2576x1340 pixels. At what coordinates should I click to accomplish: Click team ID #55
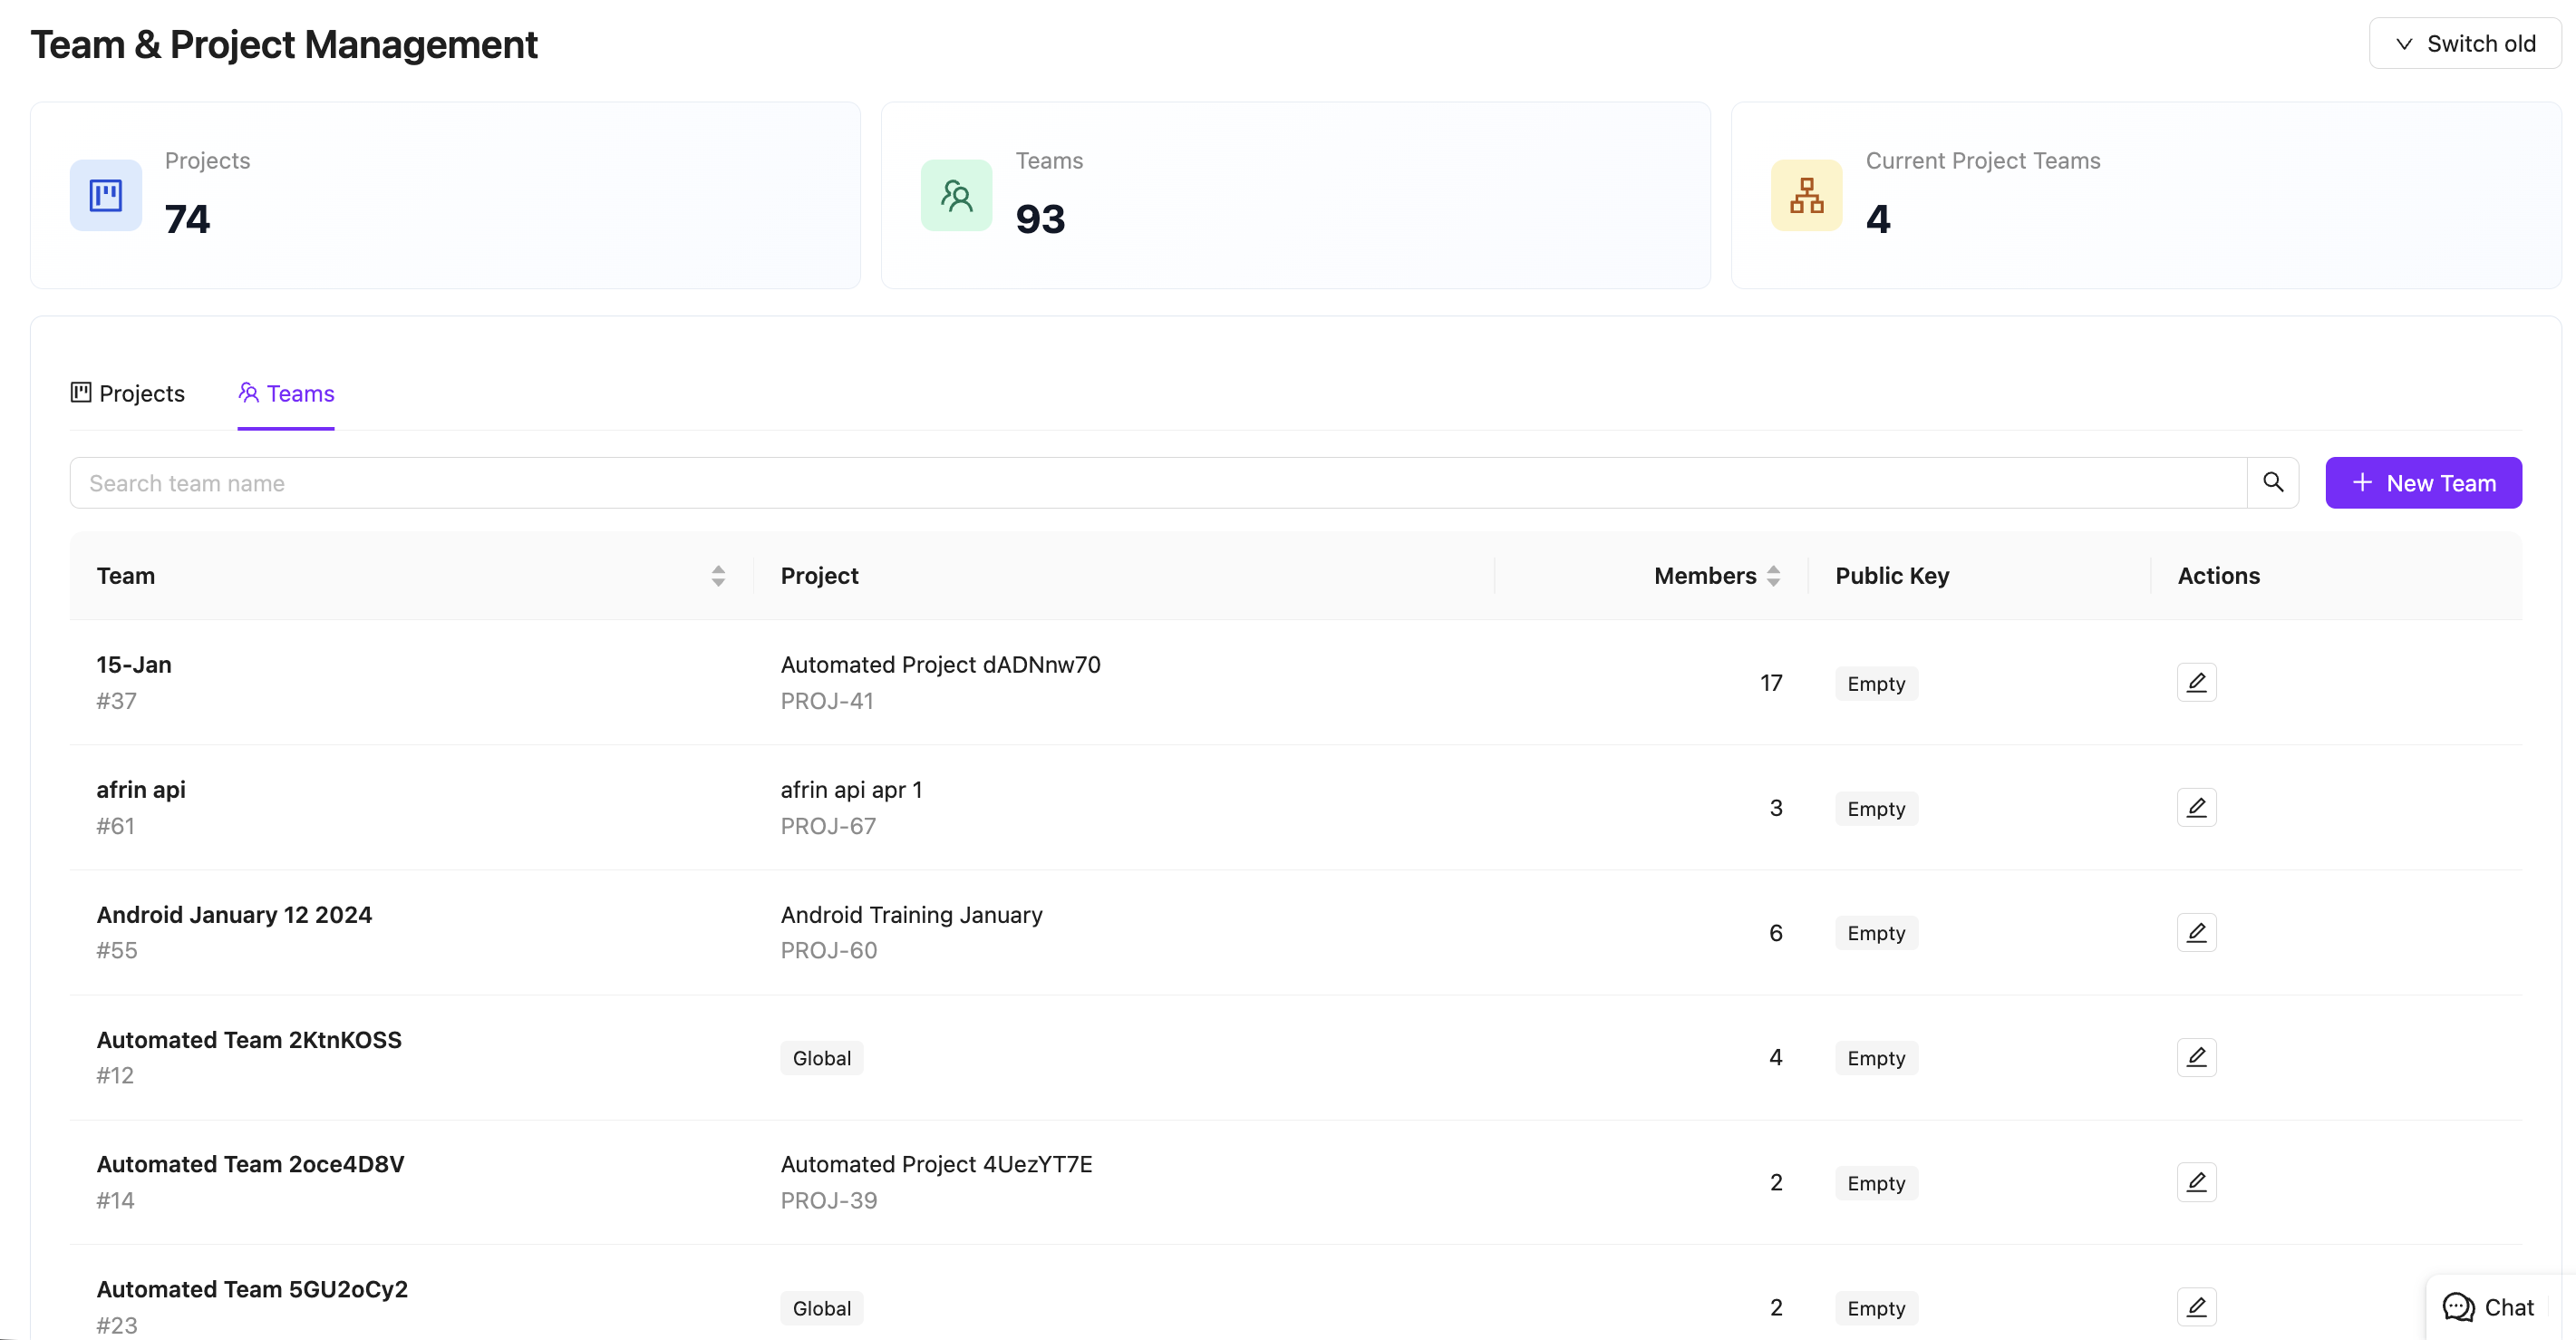tap(117, 950)
